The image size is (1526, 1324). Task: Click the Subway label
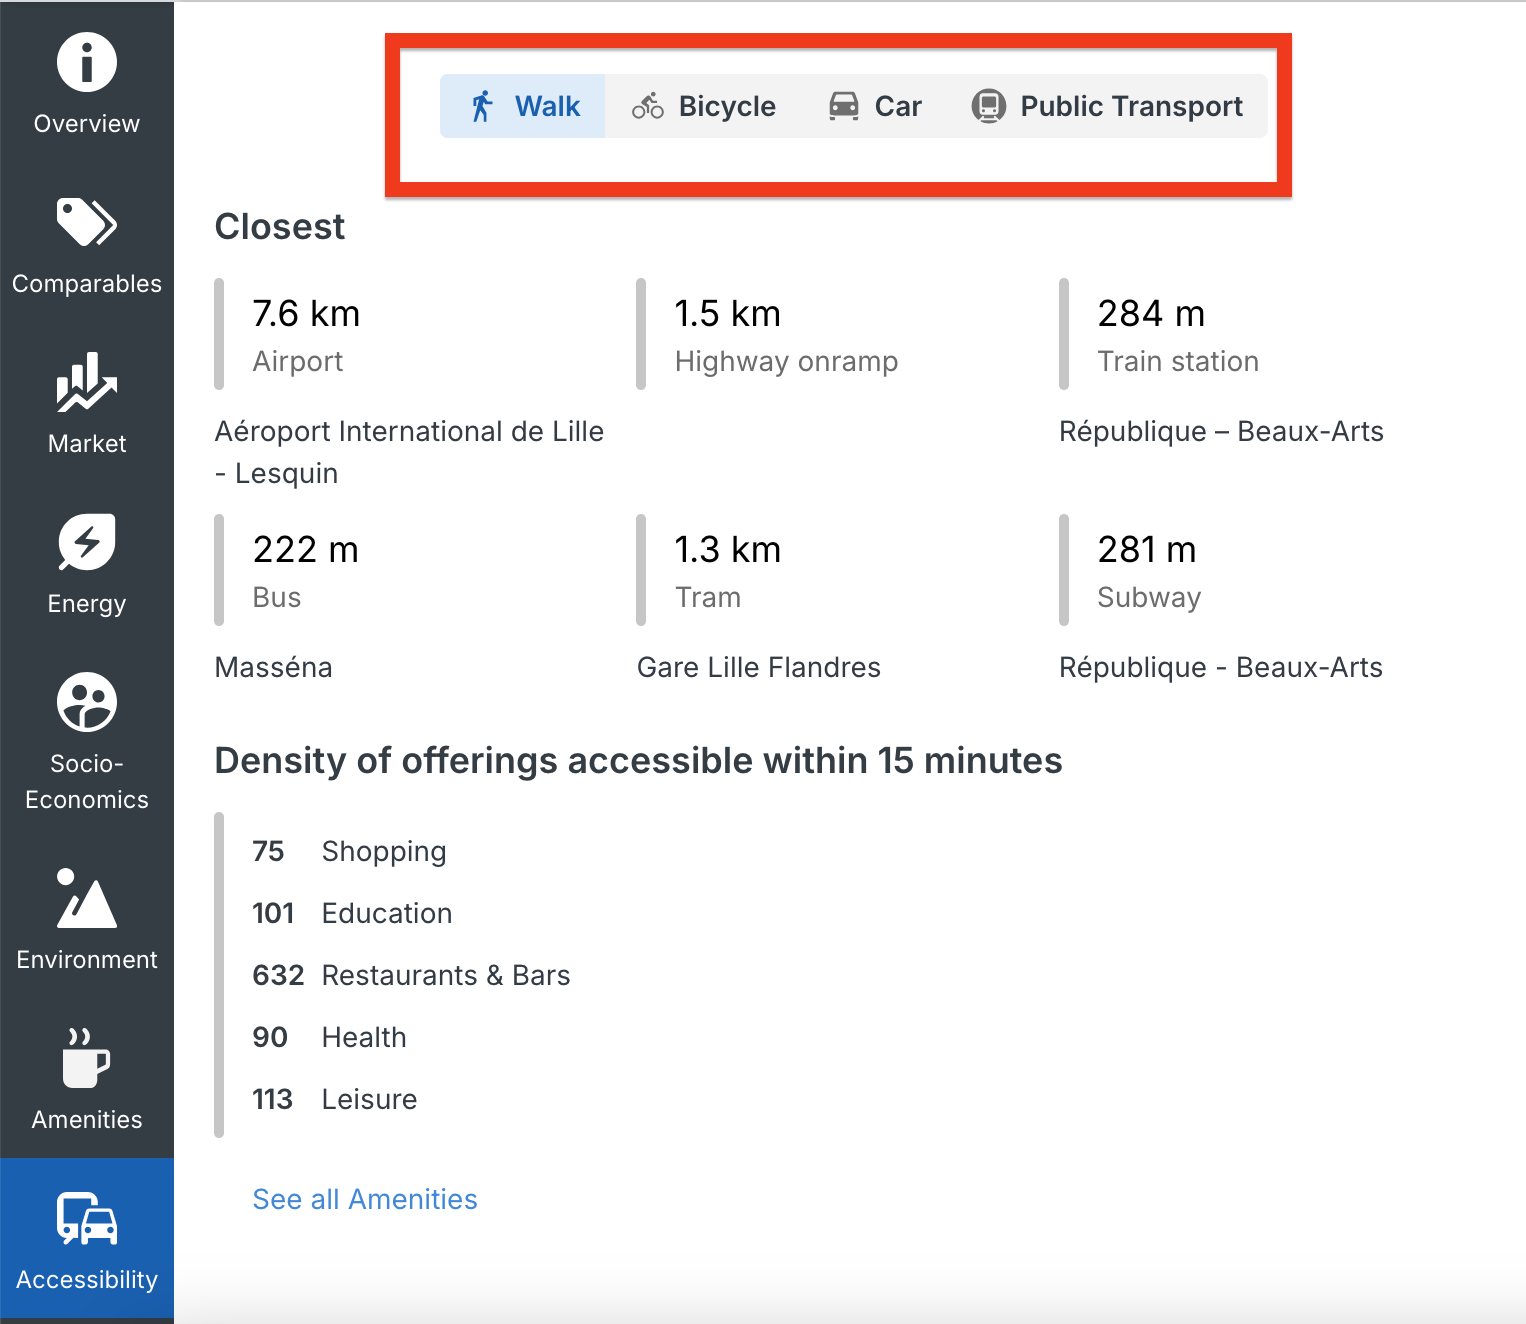[1149, 597]
